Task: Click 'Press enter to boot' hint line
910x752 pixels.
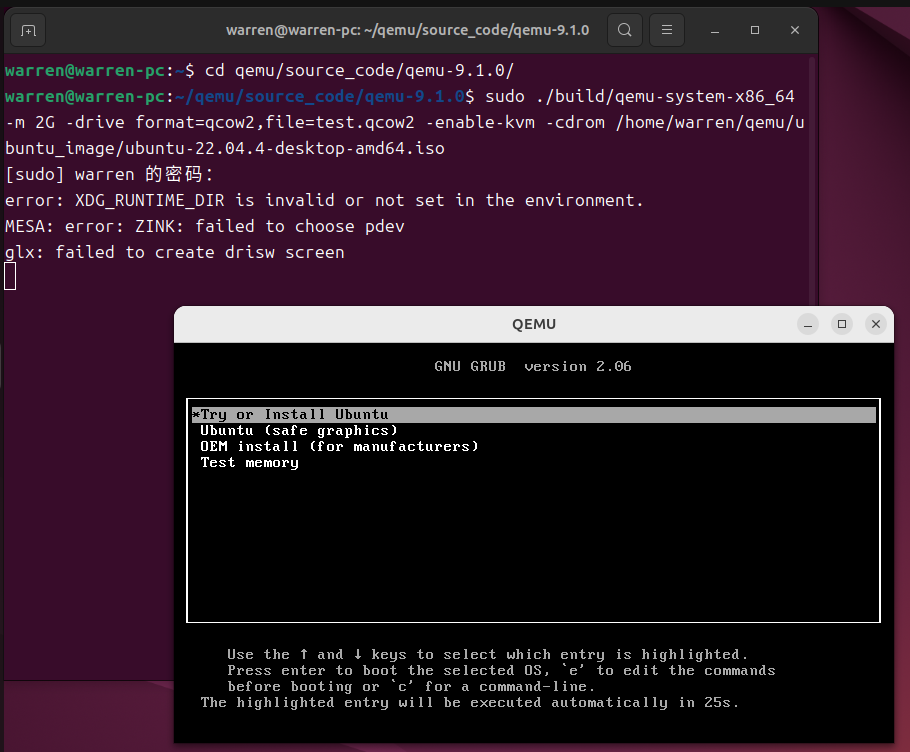Action: tap(501, 671)
